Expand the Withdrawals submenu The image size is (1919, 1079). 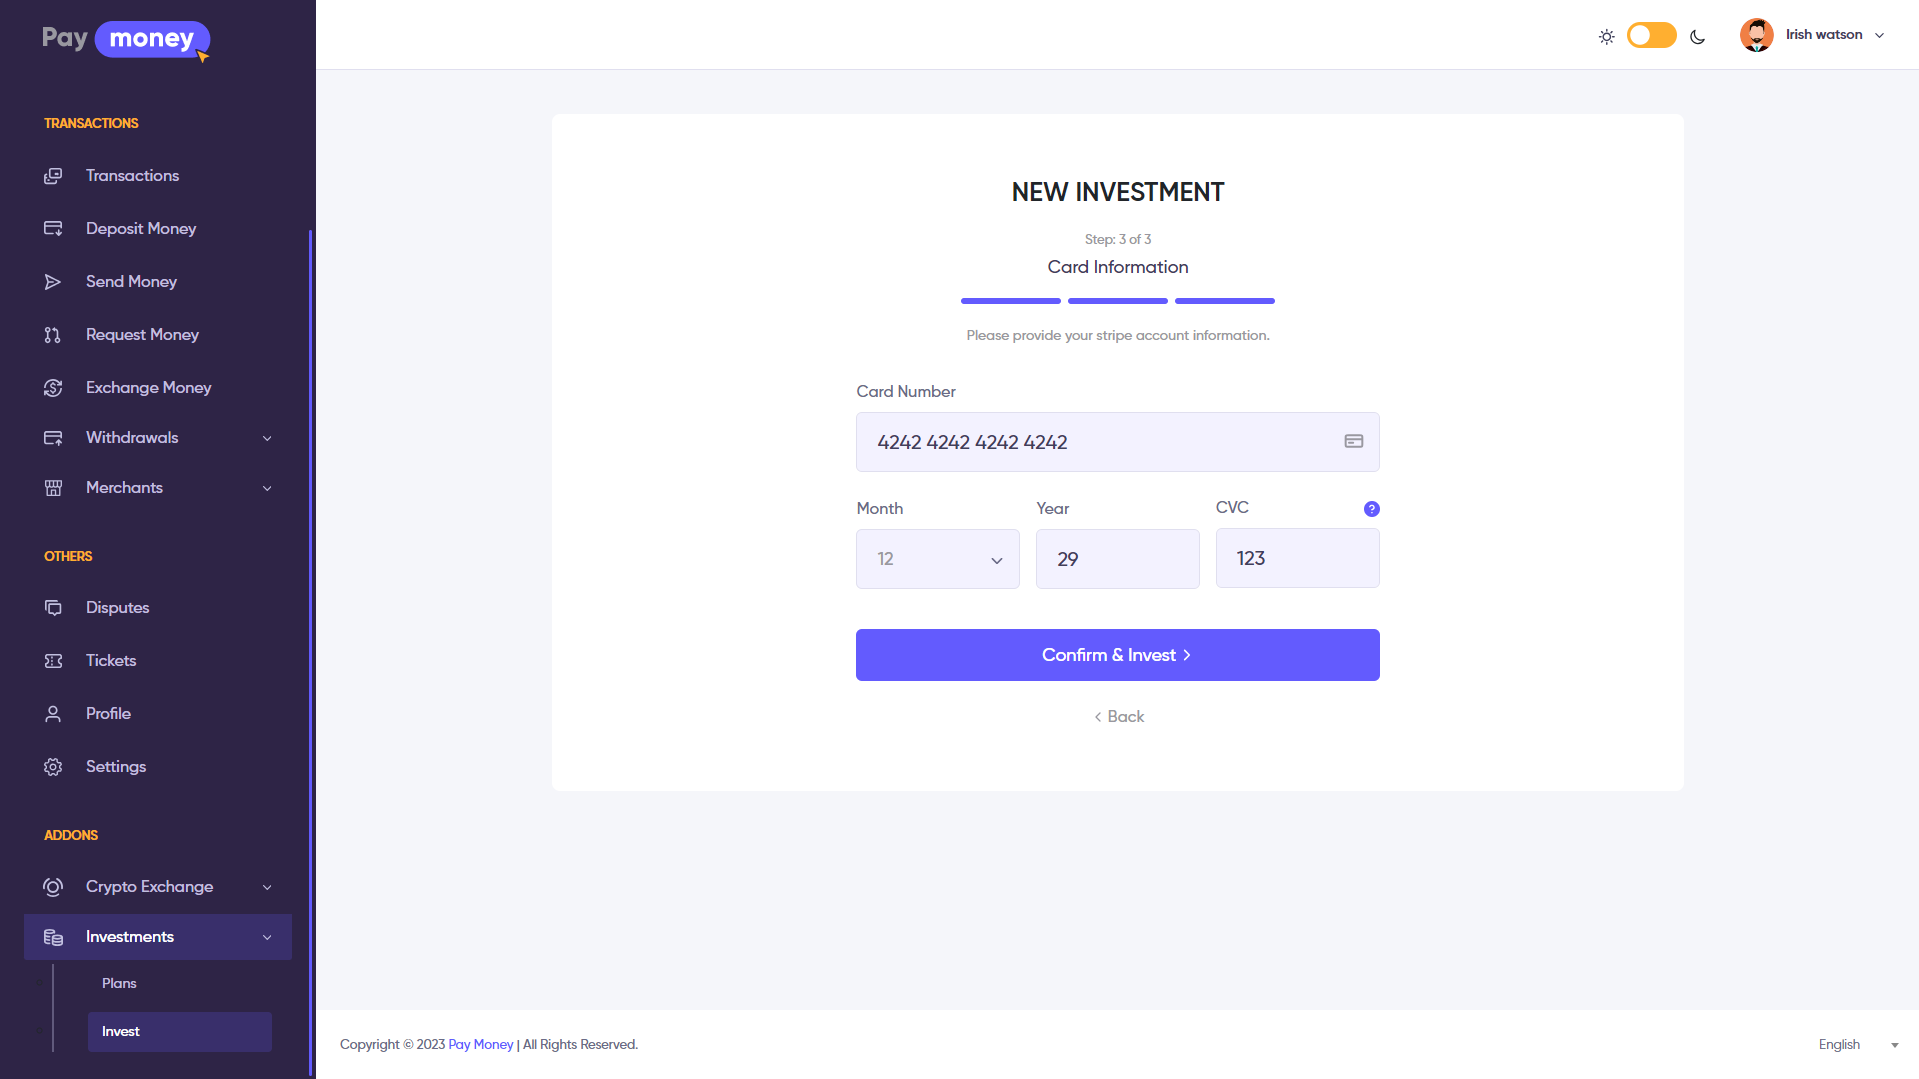tap(267, 438)
